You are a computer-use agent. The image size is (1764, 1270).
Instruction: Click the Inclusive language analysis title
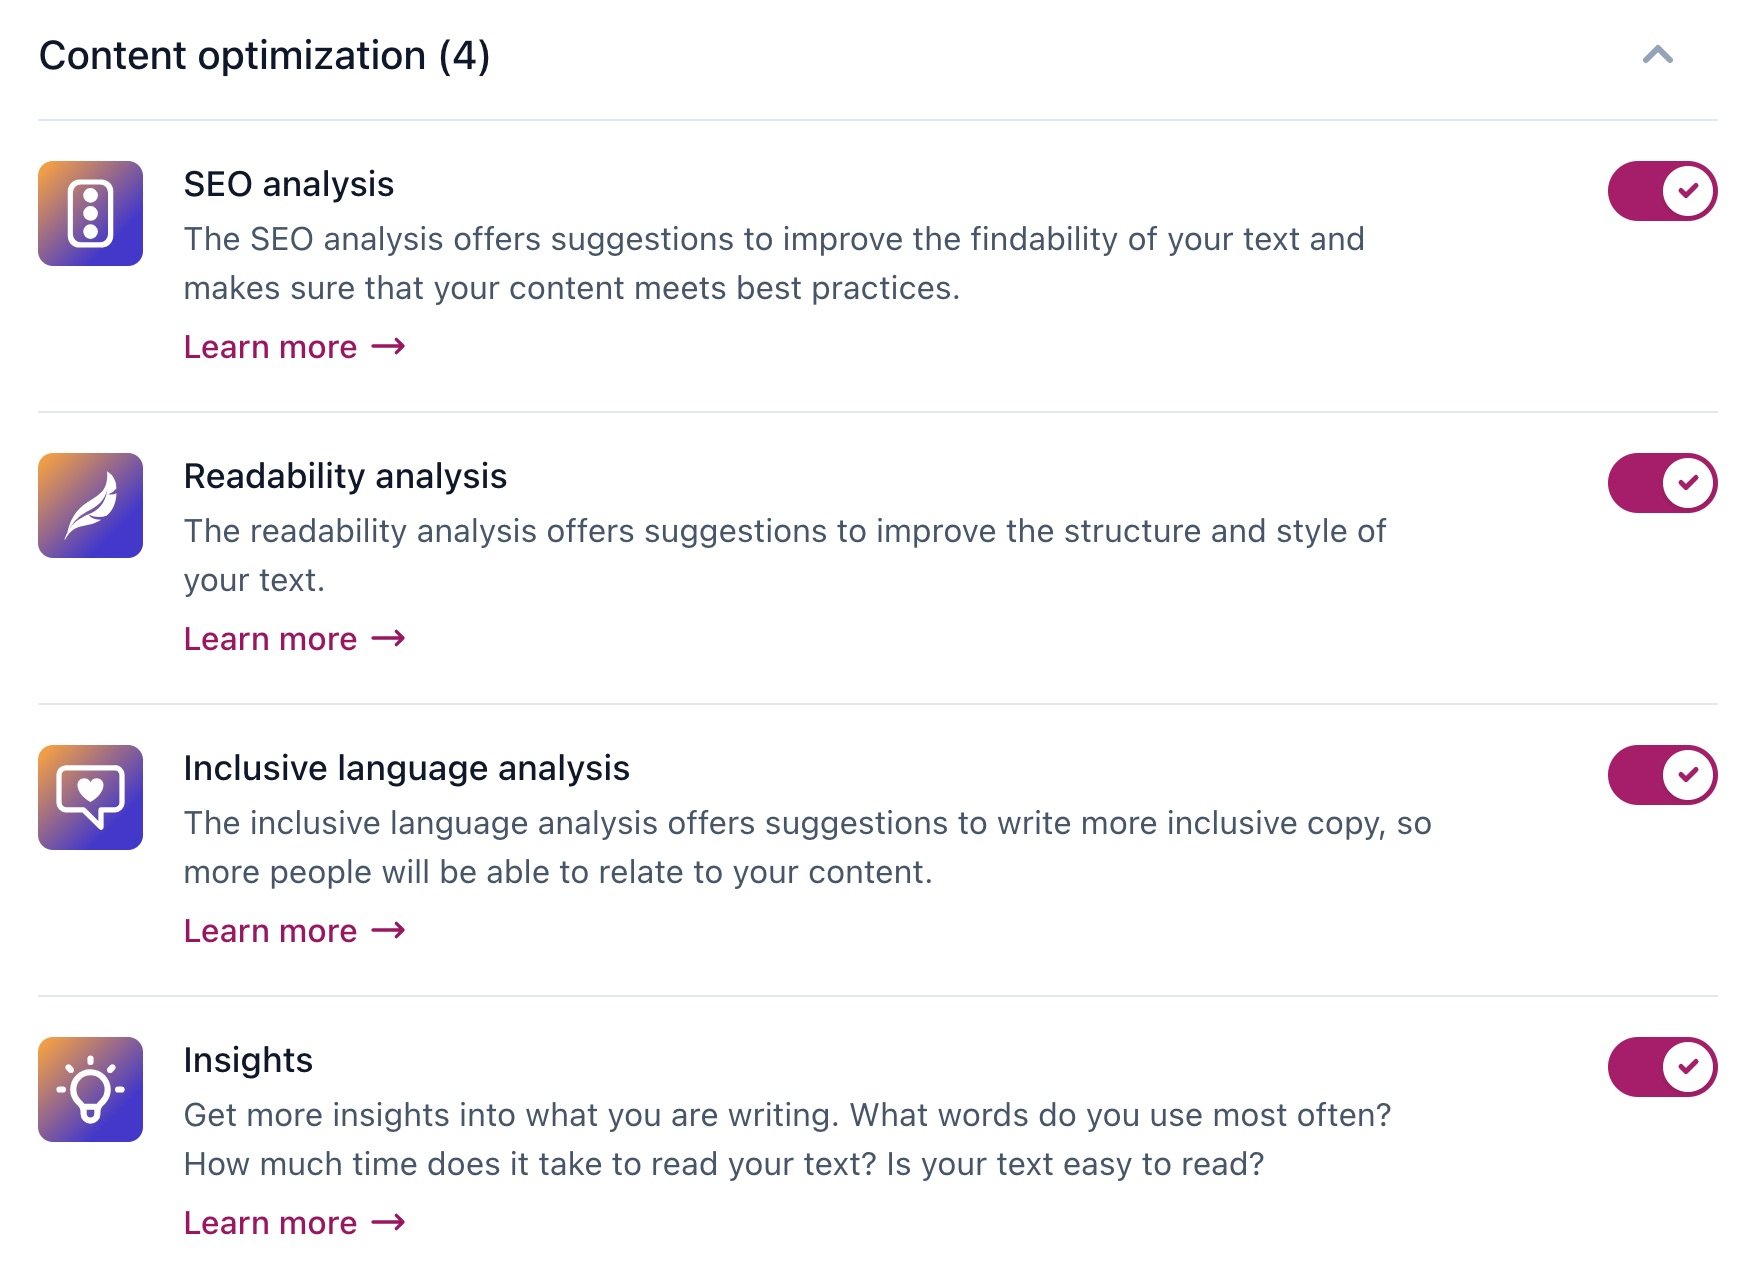406,768
